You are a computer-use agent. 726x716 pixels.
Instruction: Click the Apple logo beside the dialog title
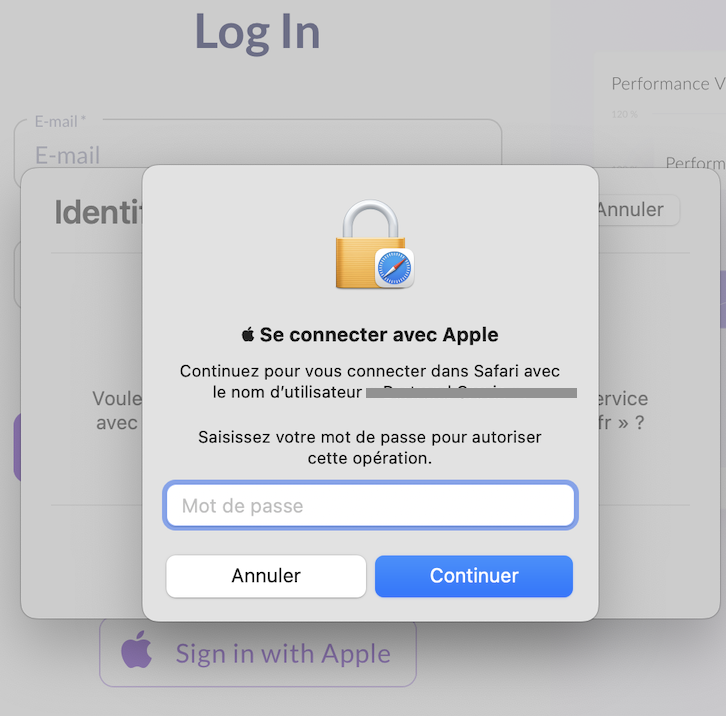[249, 334]
